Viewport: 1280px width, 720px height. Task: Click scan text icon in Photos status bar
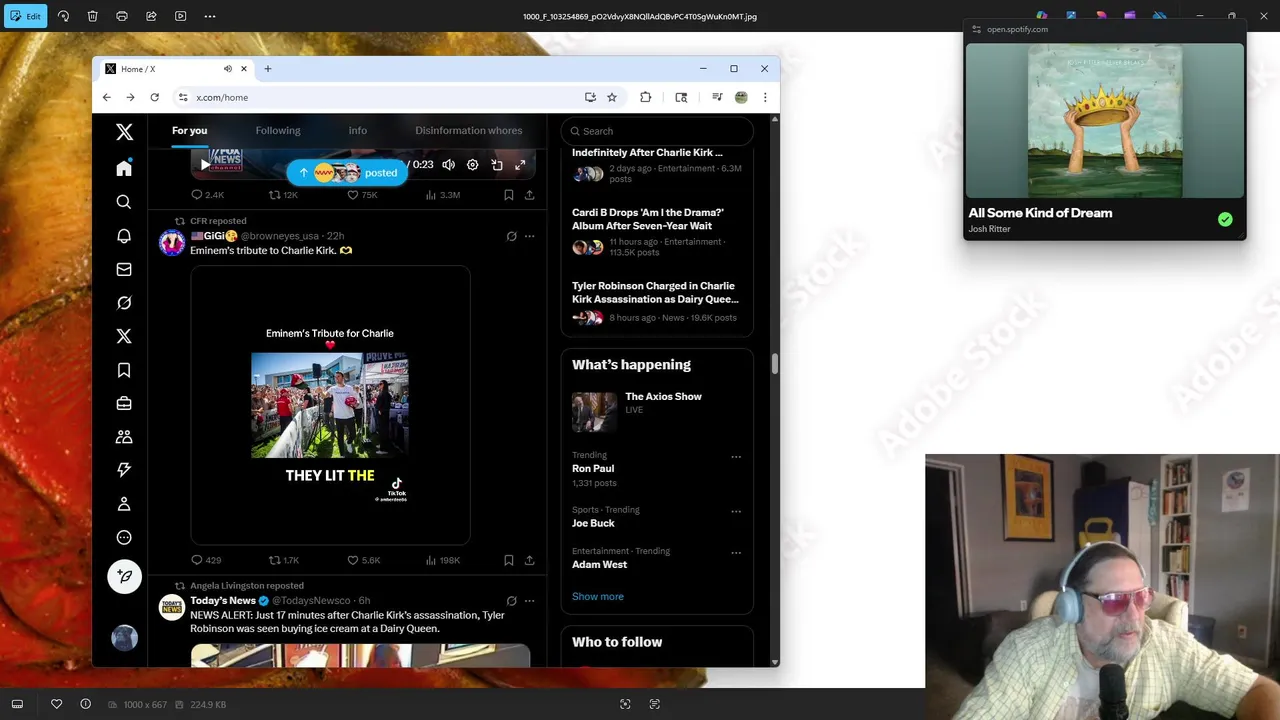pyautogui.click(x=655, y=704)
